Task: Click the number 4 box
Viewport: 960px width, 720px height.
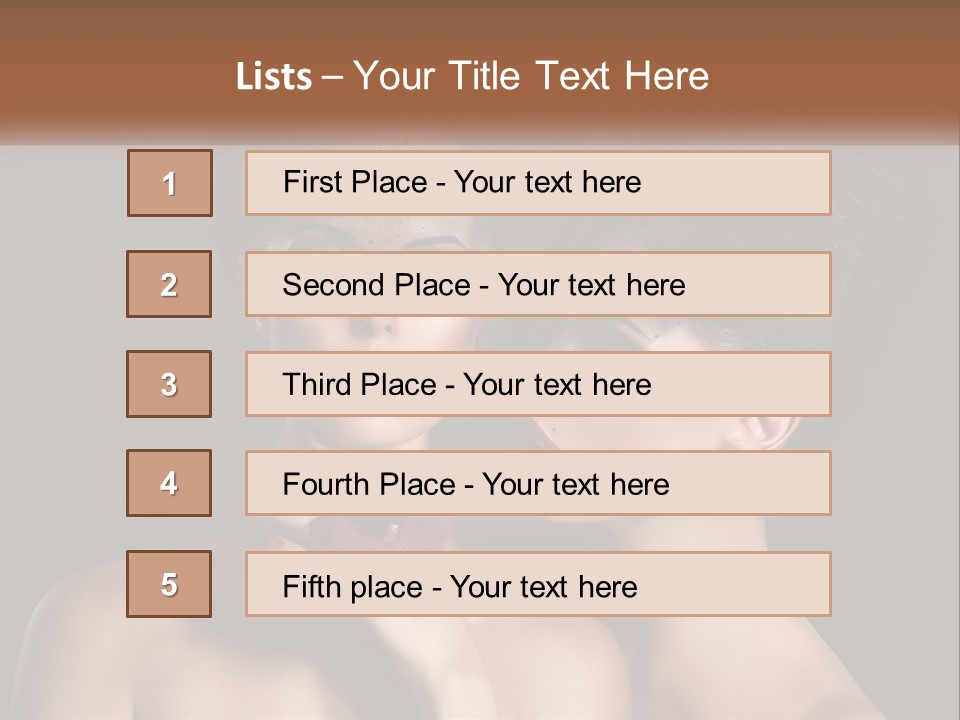Action: [x=169, y=483]
